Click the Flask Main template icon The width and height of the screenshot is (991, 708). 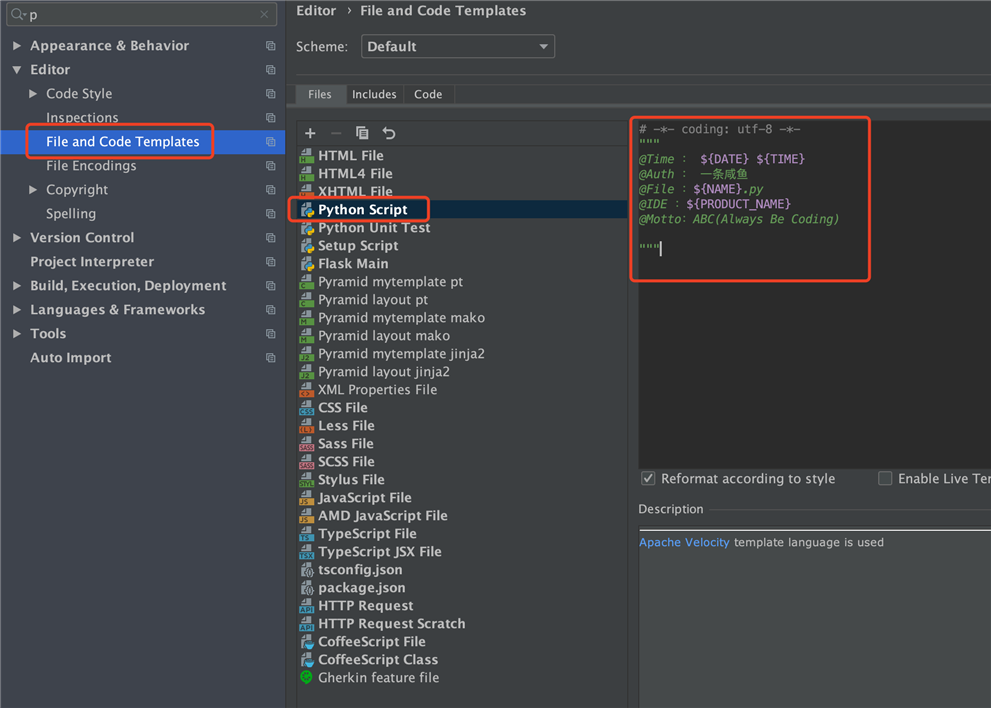click(x=307, y=264)
